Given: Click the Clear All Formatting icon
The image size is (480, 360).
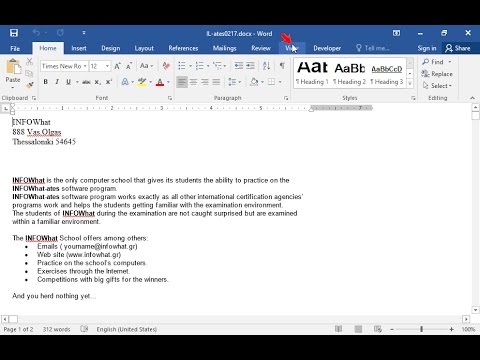Looking at the screenshot, I should 166,66.
